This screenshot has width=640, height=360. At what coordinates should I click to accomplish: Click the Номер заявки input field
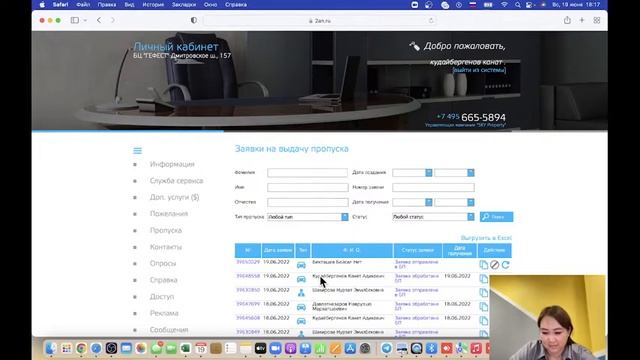pyautogui.click(x=433, y=187)
